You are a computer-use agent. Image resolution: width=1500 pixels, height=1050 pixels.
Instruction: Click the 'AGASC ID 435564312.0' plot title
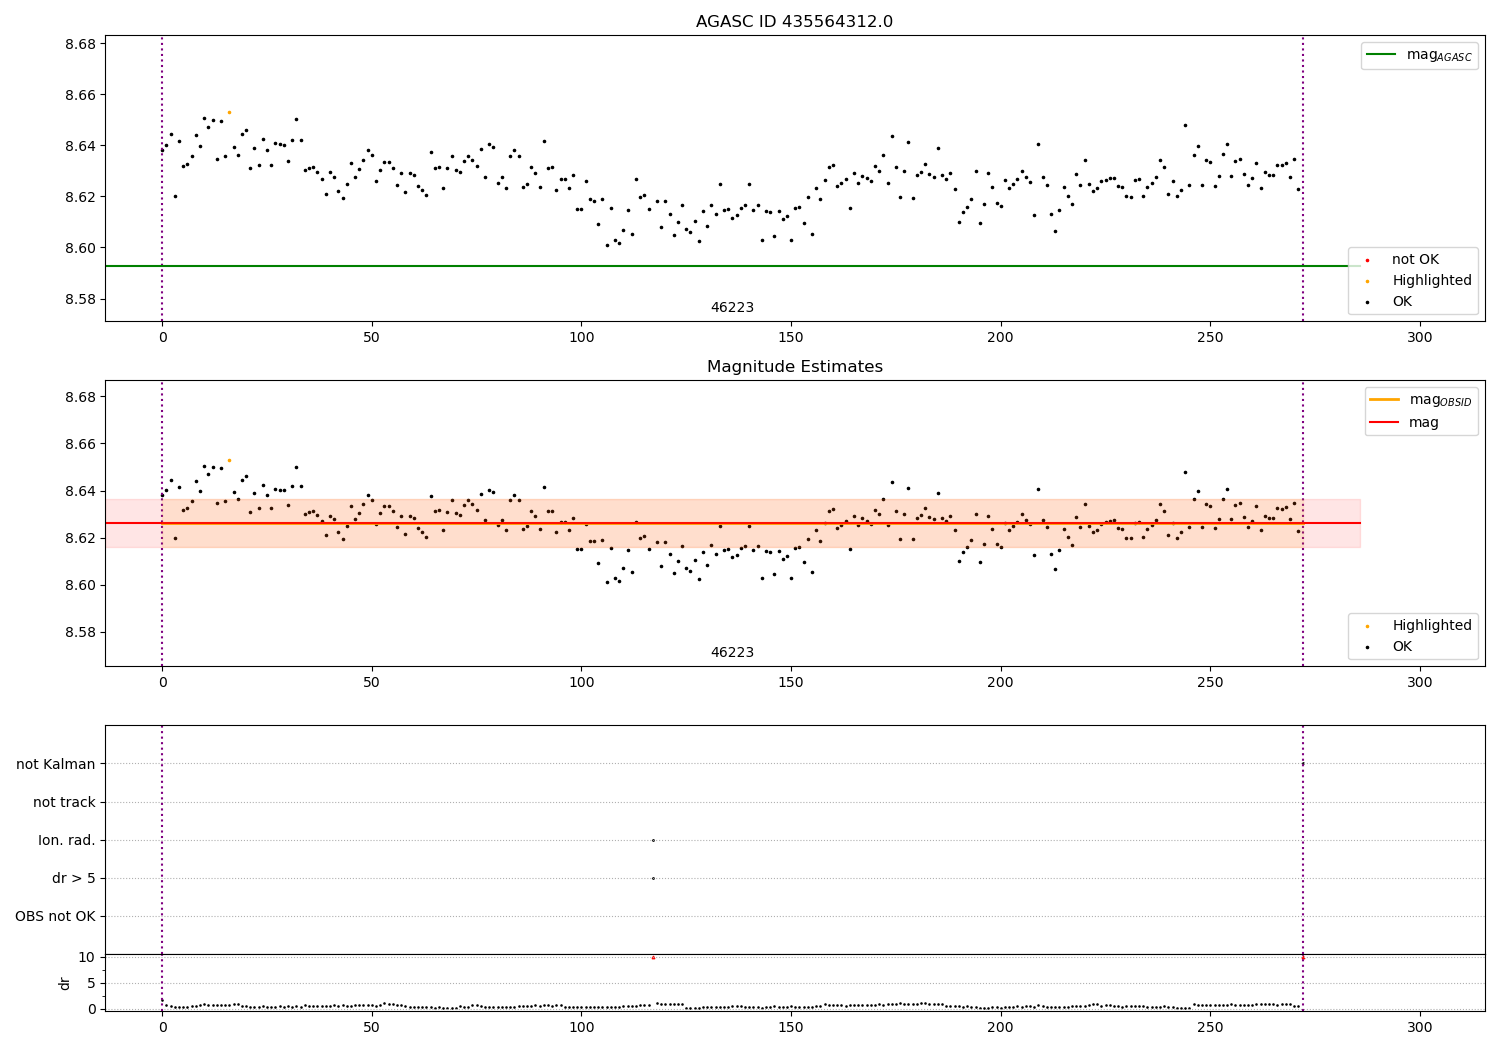[x=794, y=22]
